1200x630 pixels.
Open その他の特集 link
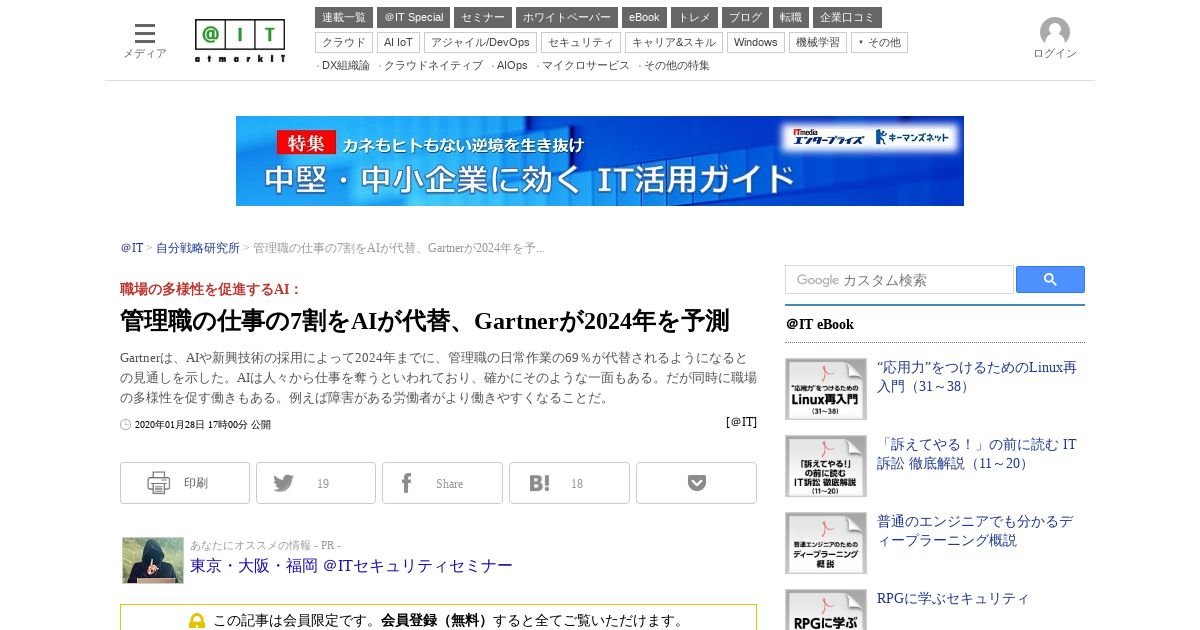676,66
